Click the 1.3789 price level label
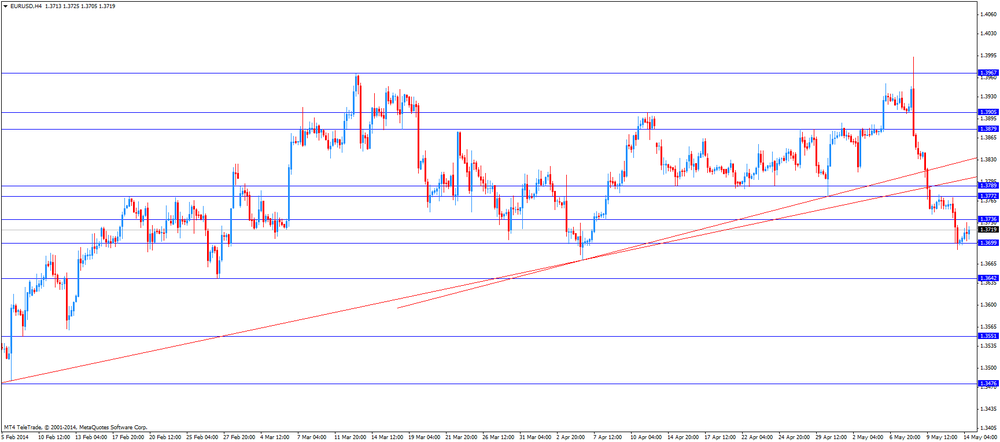This screenshot has width=1000, height=442. [989, 186]
